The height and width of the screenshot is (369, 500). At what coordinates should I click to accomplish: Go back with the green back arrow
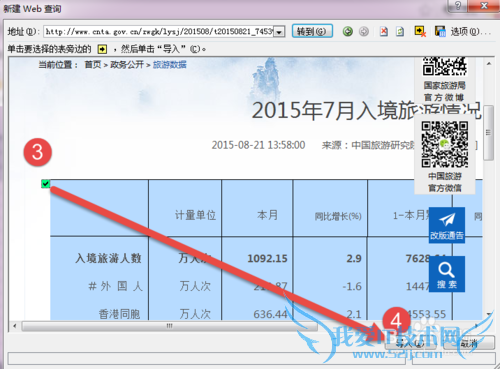click(x=348, y=32)
